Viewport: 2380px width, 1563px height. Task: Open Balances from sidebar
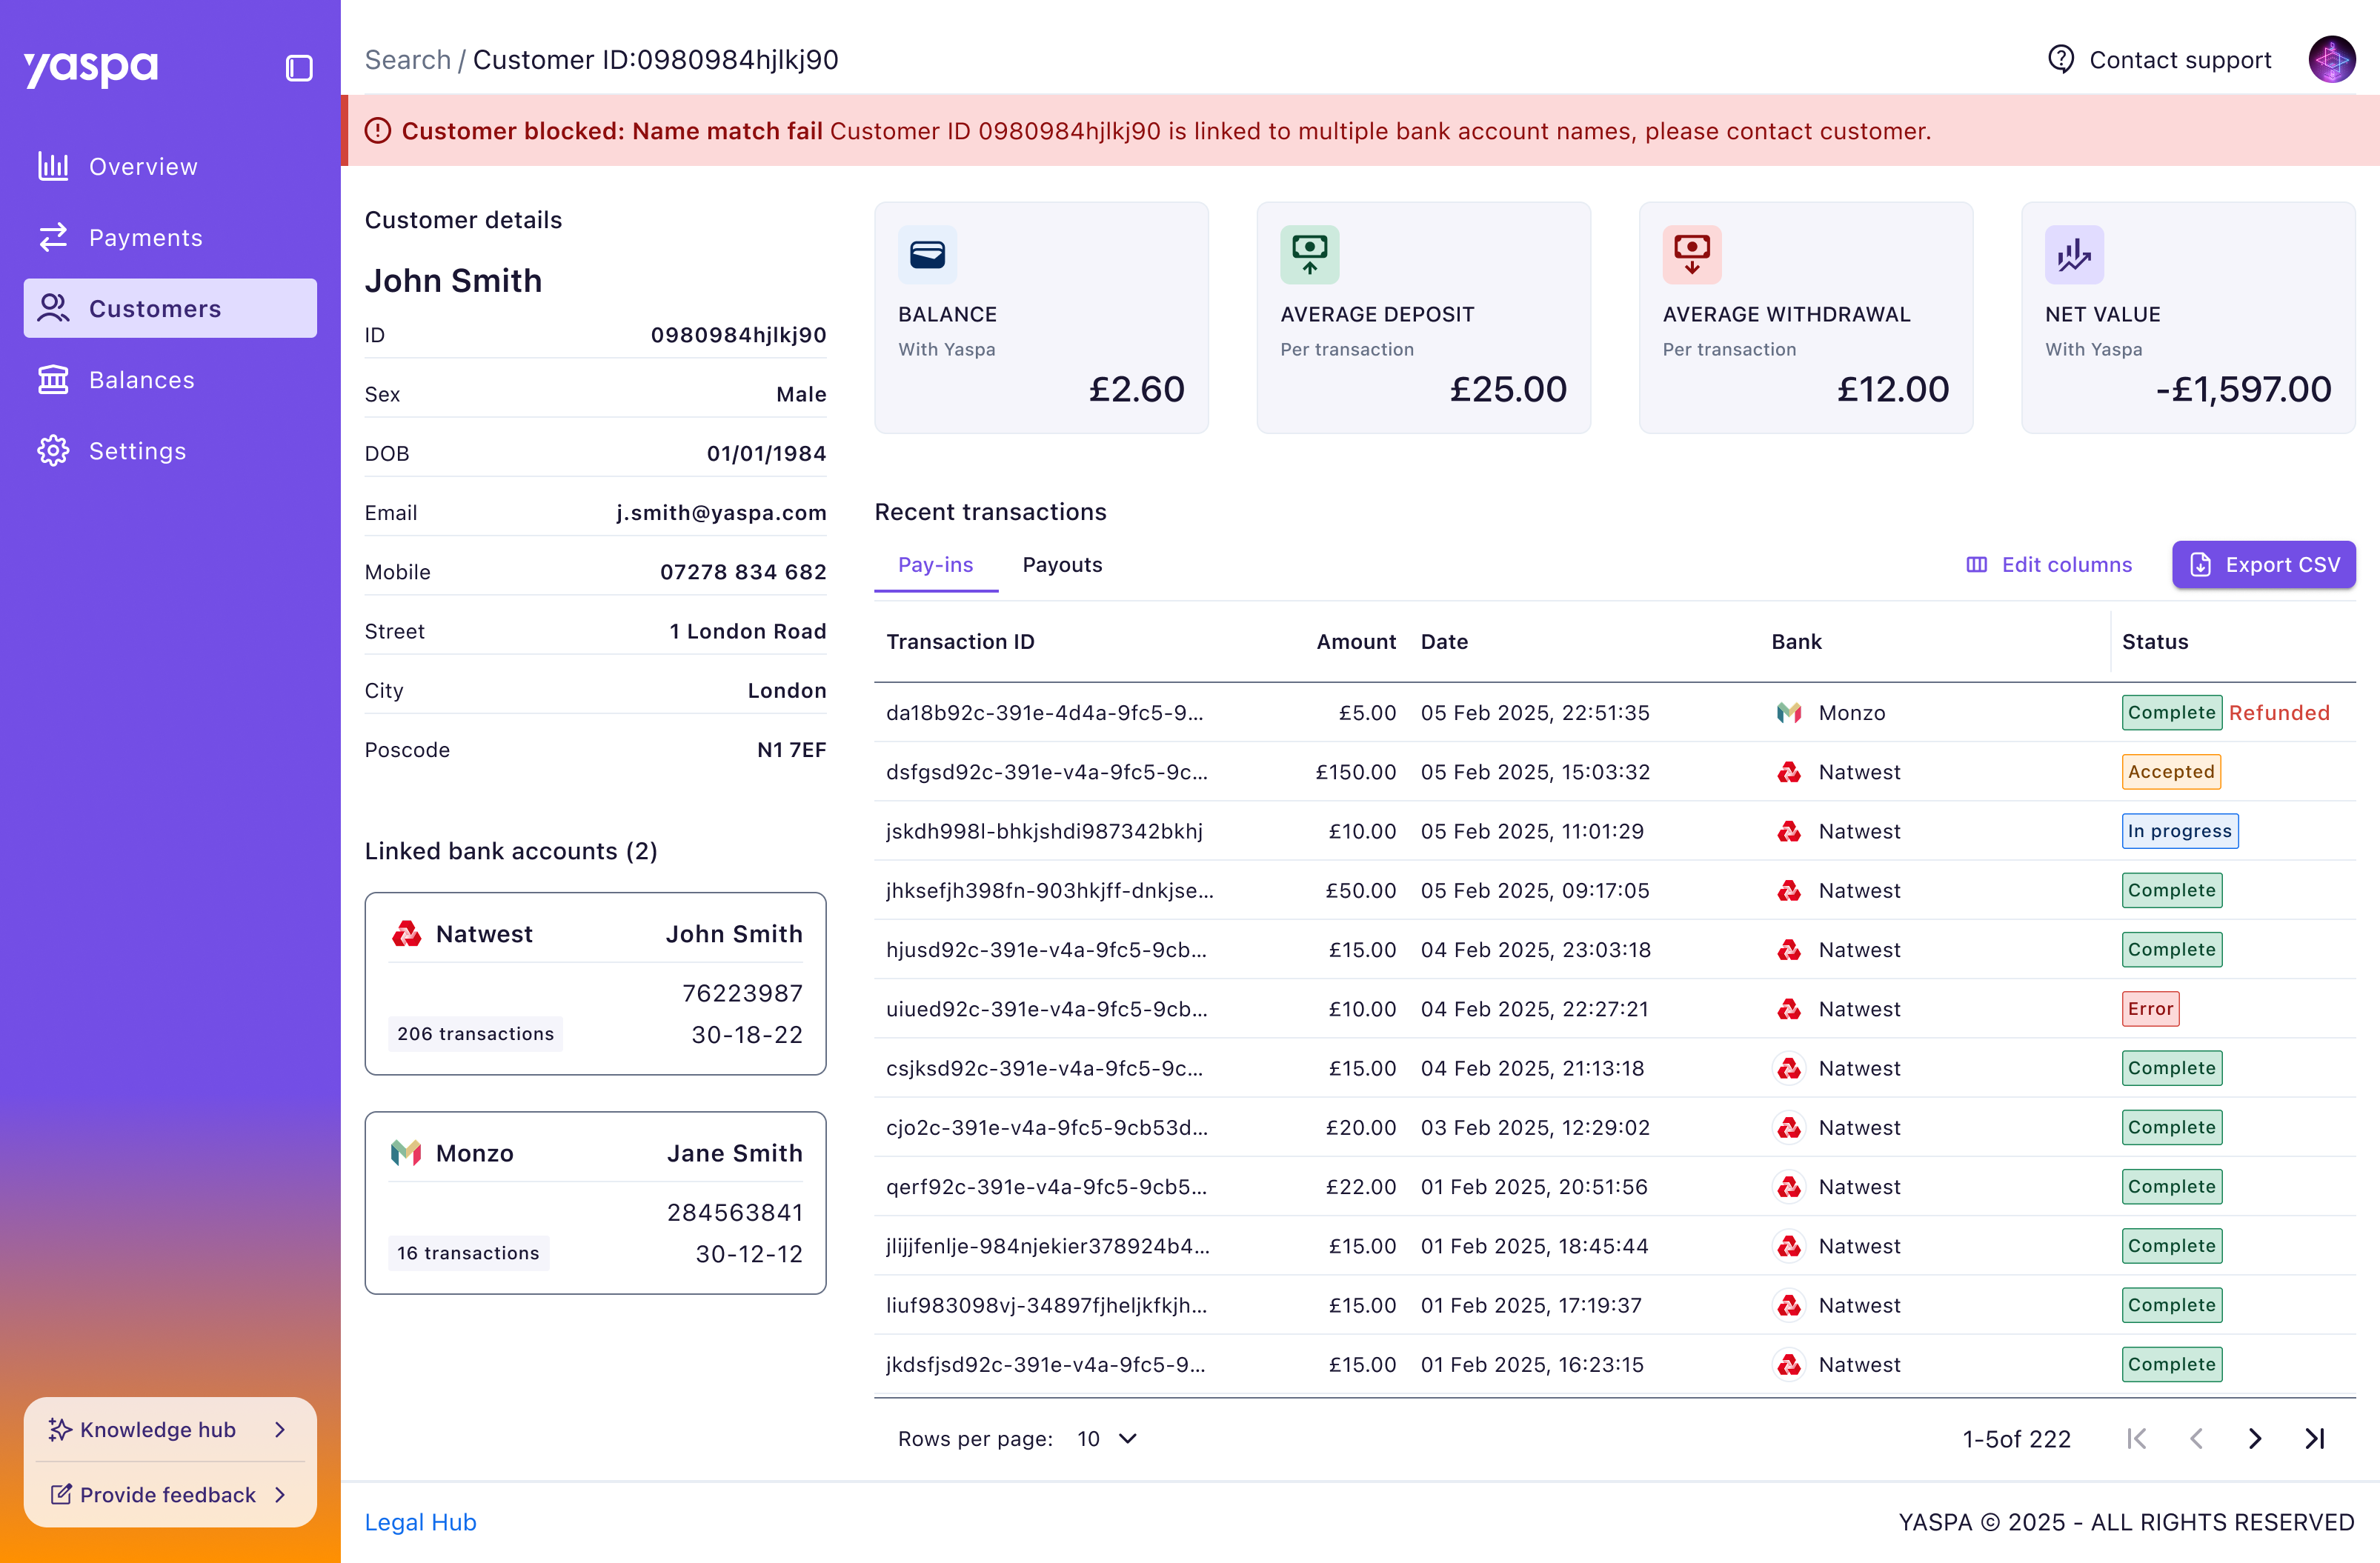141,380
